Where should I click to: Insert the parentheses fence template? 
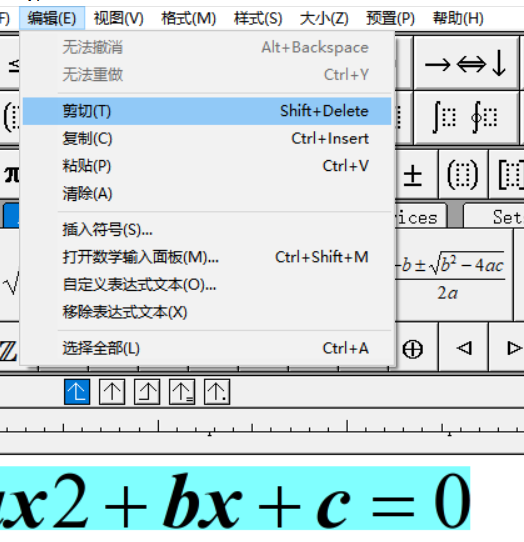[463, 175]
